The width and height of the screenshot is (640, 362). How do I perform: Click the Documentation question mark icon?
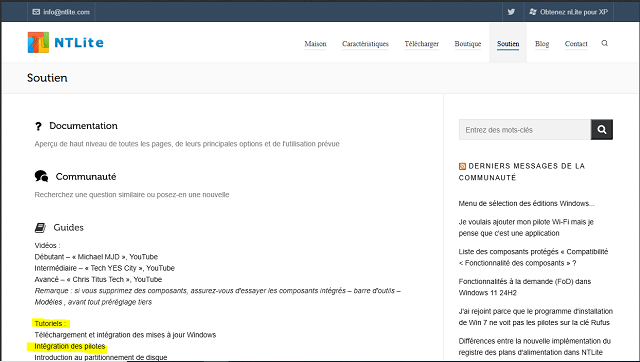[38, 126]
